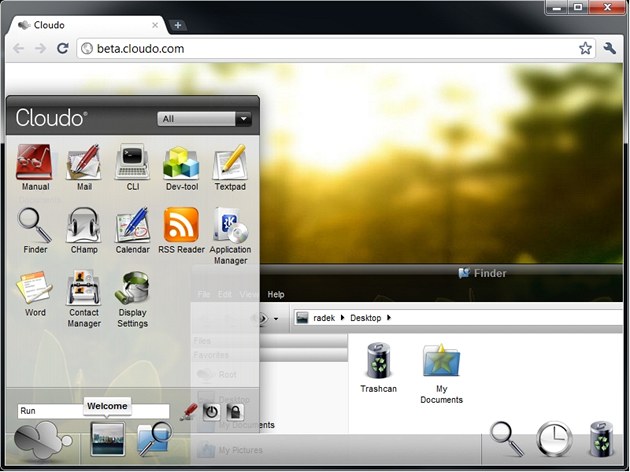Viewport: 630px width, 472px height.
Task: Click the red pen icon beside Run field
Action: point(189,412)
